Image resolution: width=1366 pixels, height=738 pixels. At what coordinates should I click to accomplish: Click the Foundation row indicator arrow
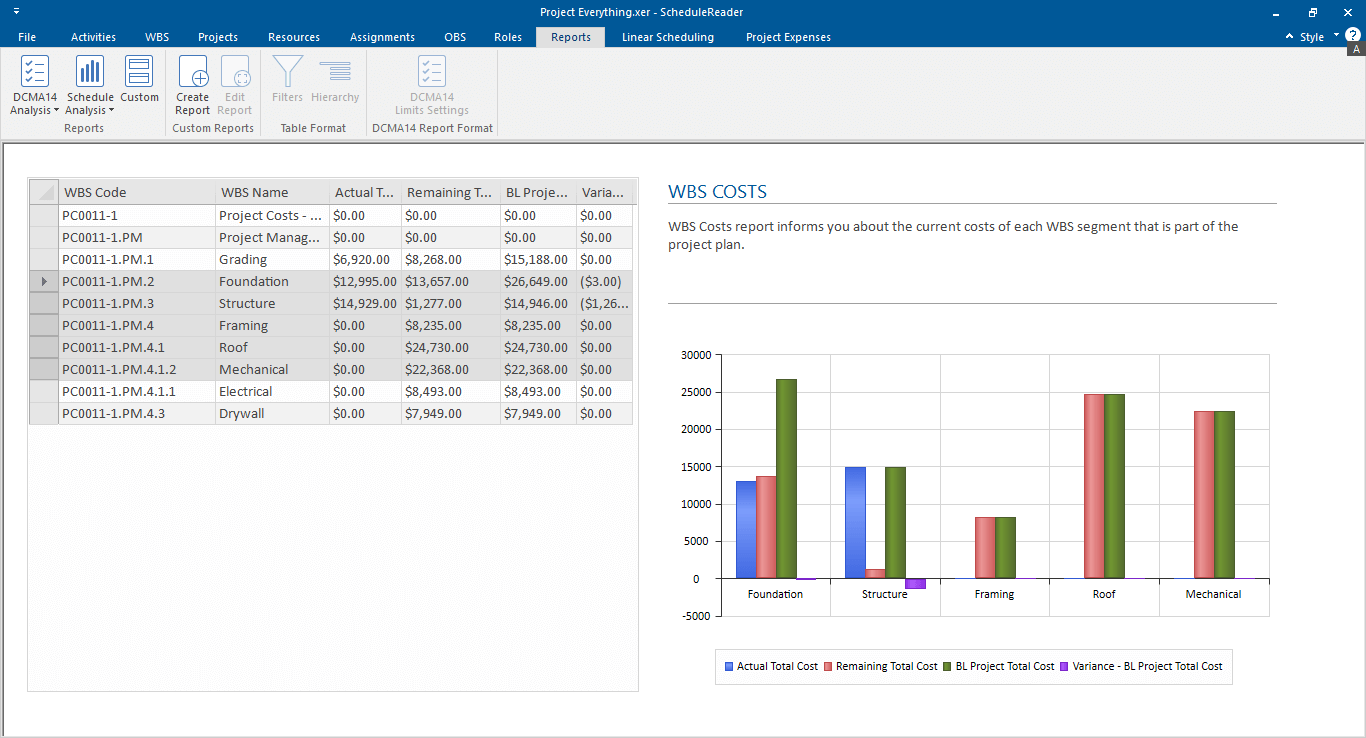pos(44,282)
